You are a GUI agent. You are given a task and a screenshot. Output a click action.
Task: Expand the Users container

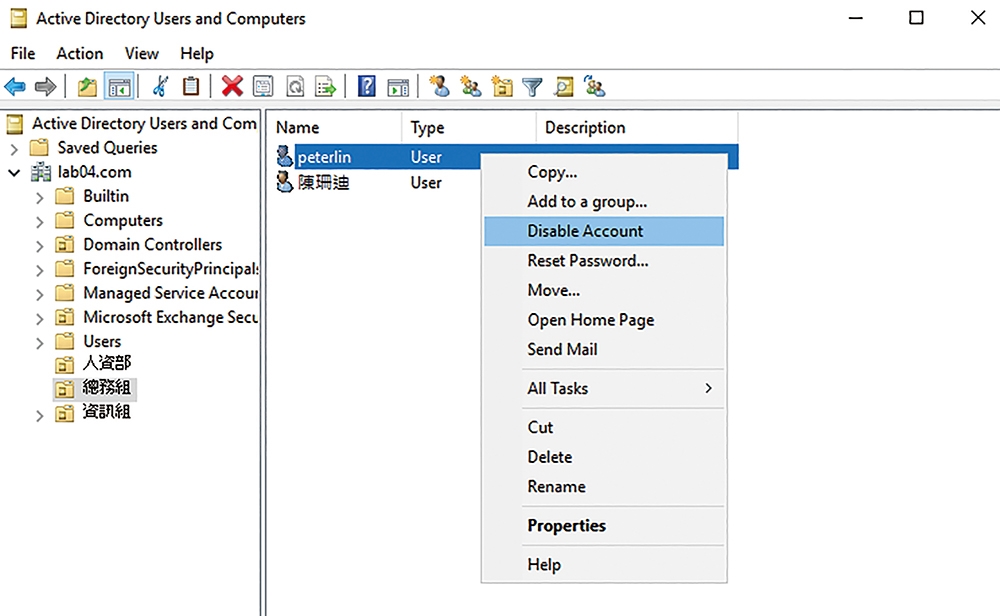click(40, 343)
